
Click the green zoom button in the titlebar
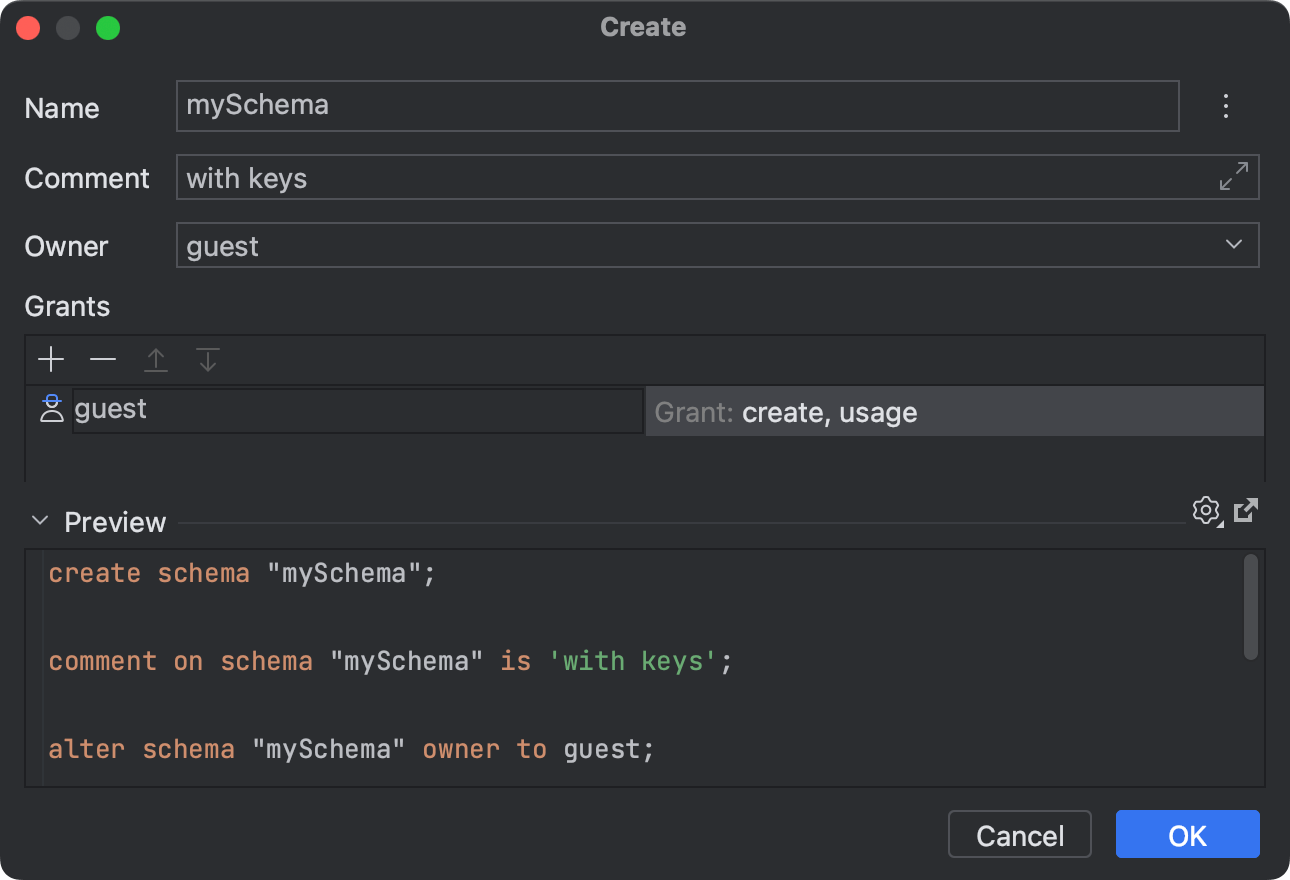pos(108,27)
